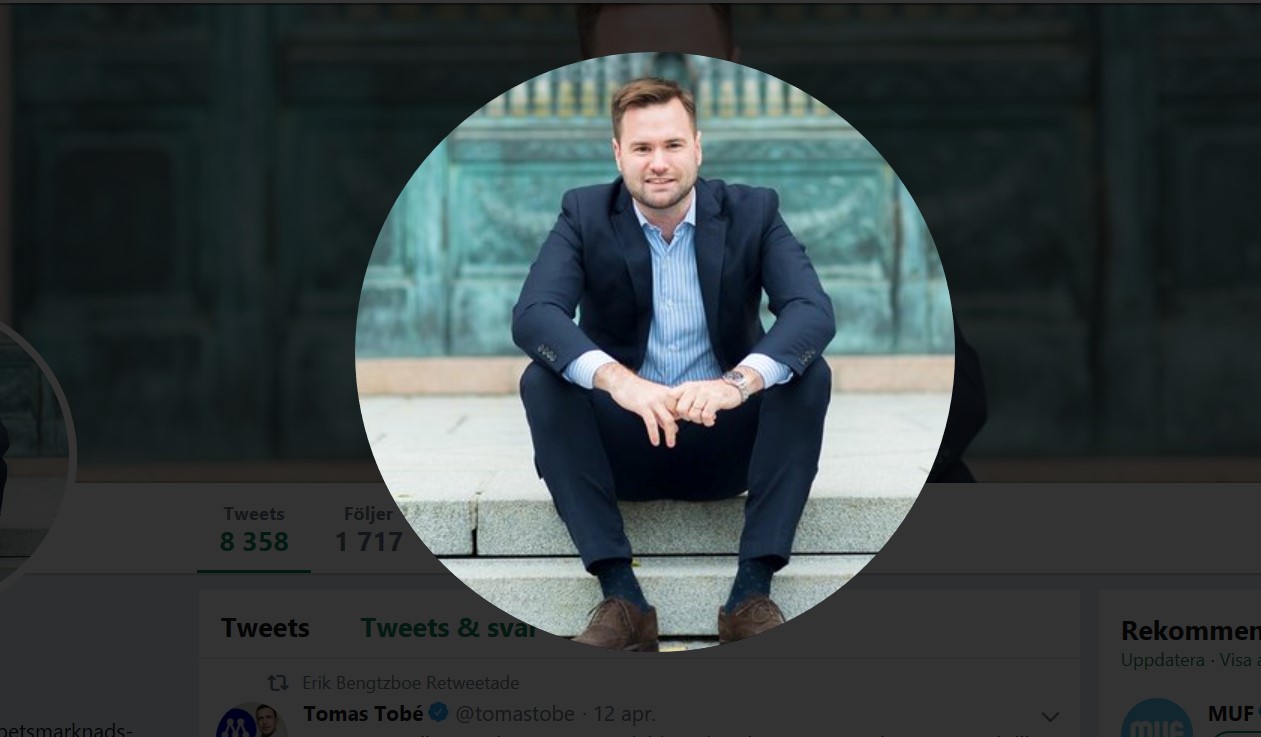Click the Rekommenderade panel heading
The width and height of the screenshot is (1261, 737).
coord(1190,631)
